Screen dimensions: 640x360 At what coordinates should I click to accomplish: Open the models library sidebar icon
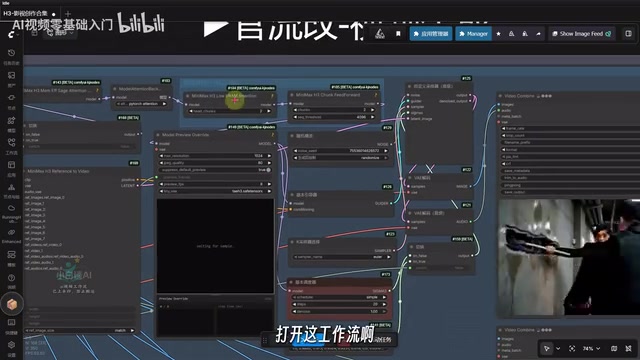[x=11, y=120]
